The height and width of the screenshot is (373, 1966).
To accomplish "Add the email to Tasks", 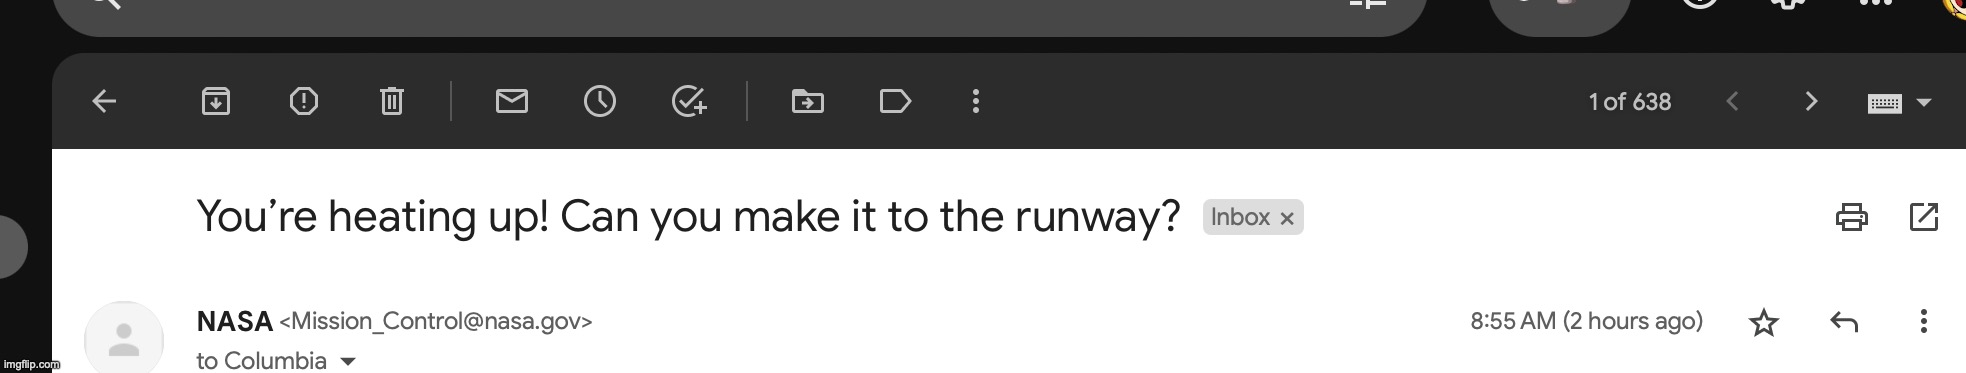I will tap(689, 101).
